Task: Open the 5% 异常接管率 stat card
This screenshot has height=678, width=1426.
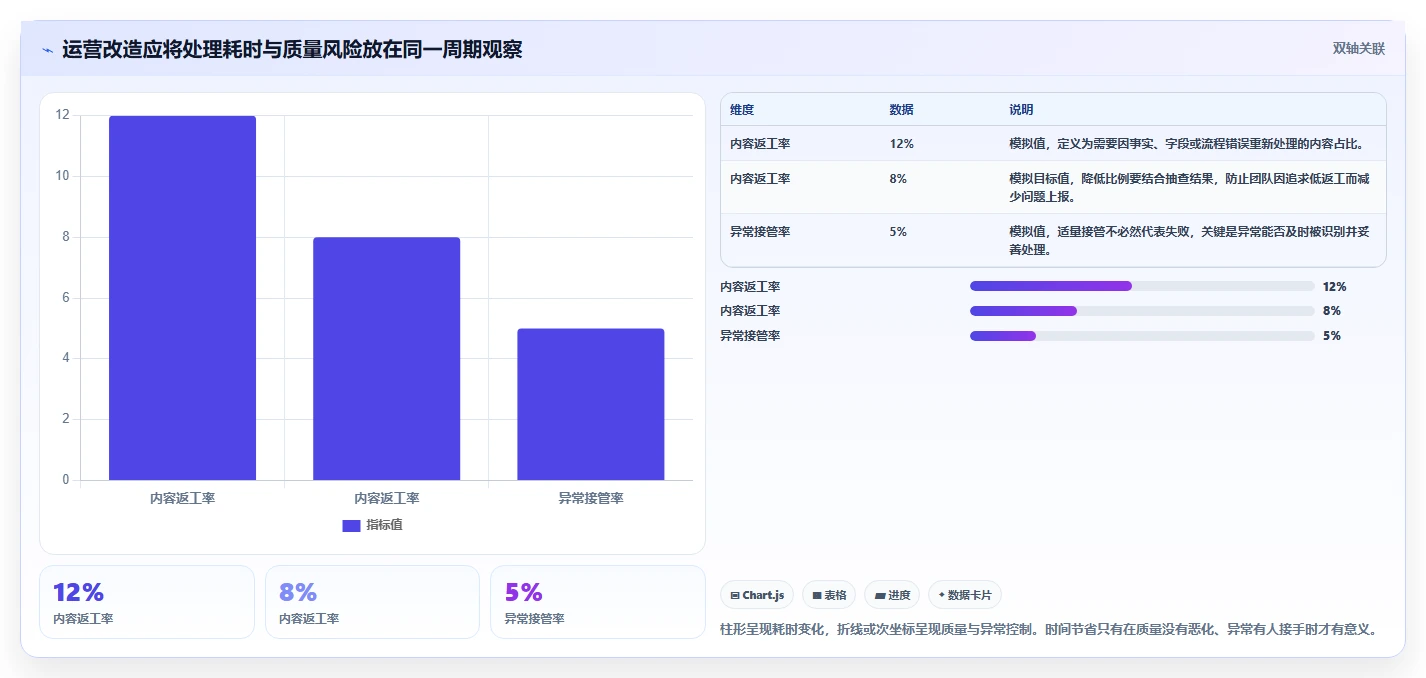Action: [598, 602]
